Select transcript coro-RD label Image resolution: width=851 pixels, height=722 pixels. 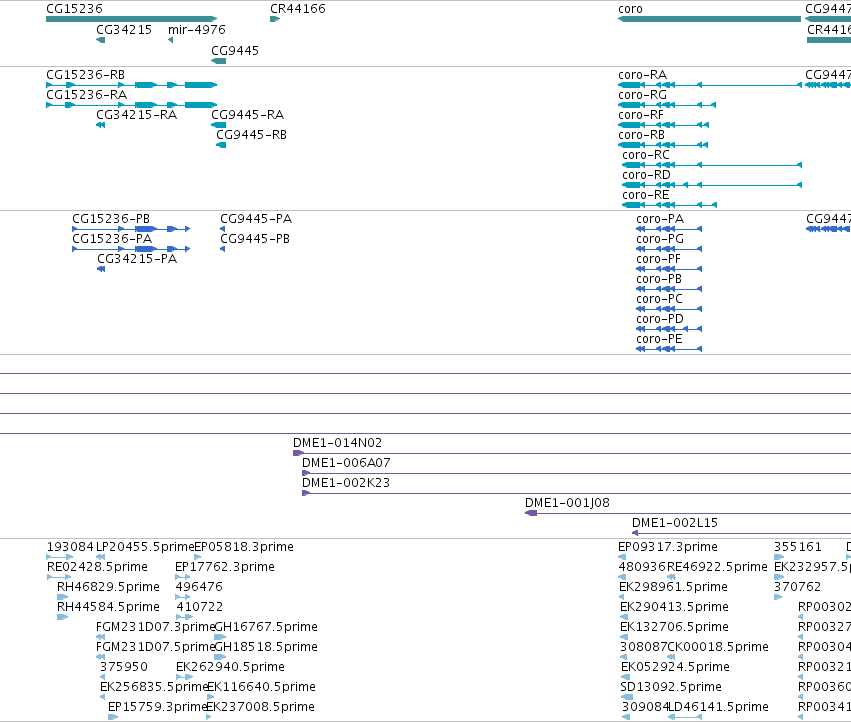(646, 175)
